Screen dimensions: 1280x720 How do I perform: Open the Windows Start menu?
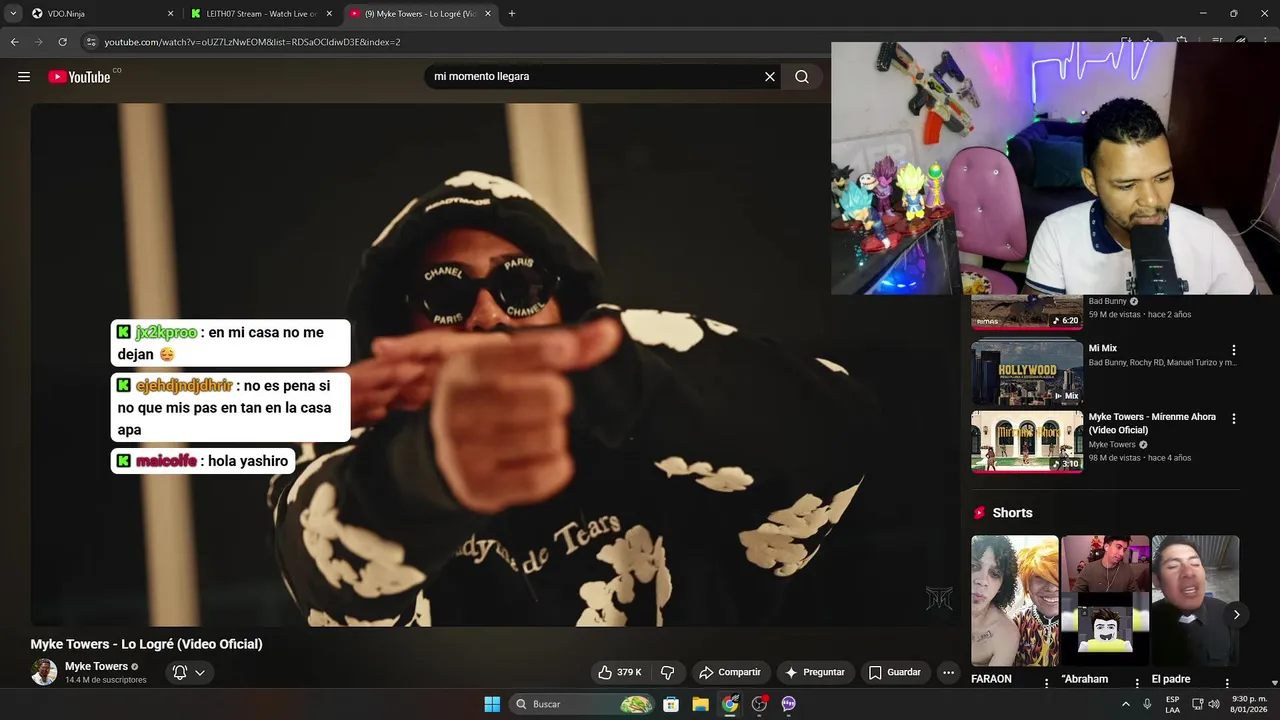[x=492, y=704]
